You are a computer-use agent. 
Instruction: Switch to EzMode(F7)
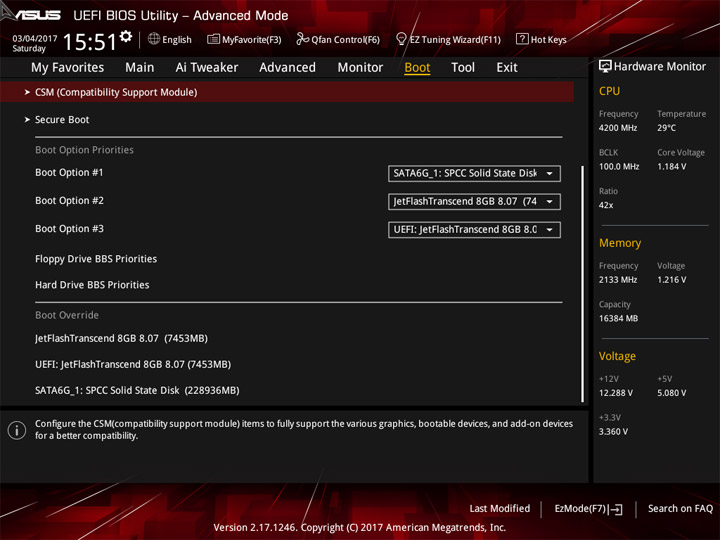coord(589,509)
